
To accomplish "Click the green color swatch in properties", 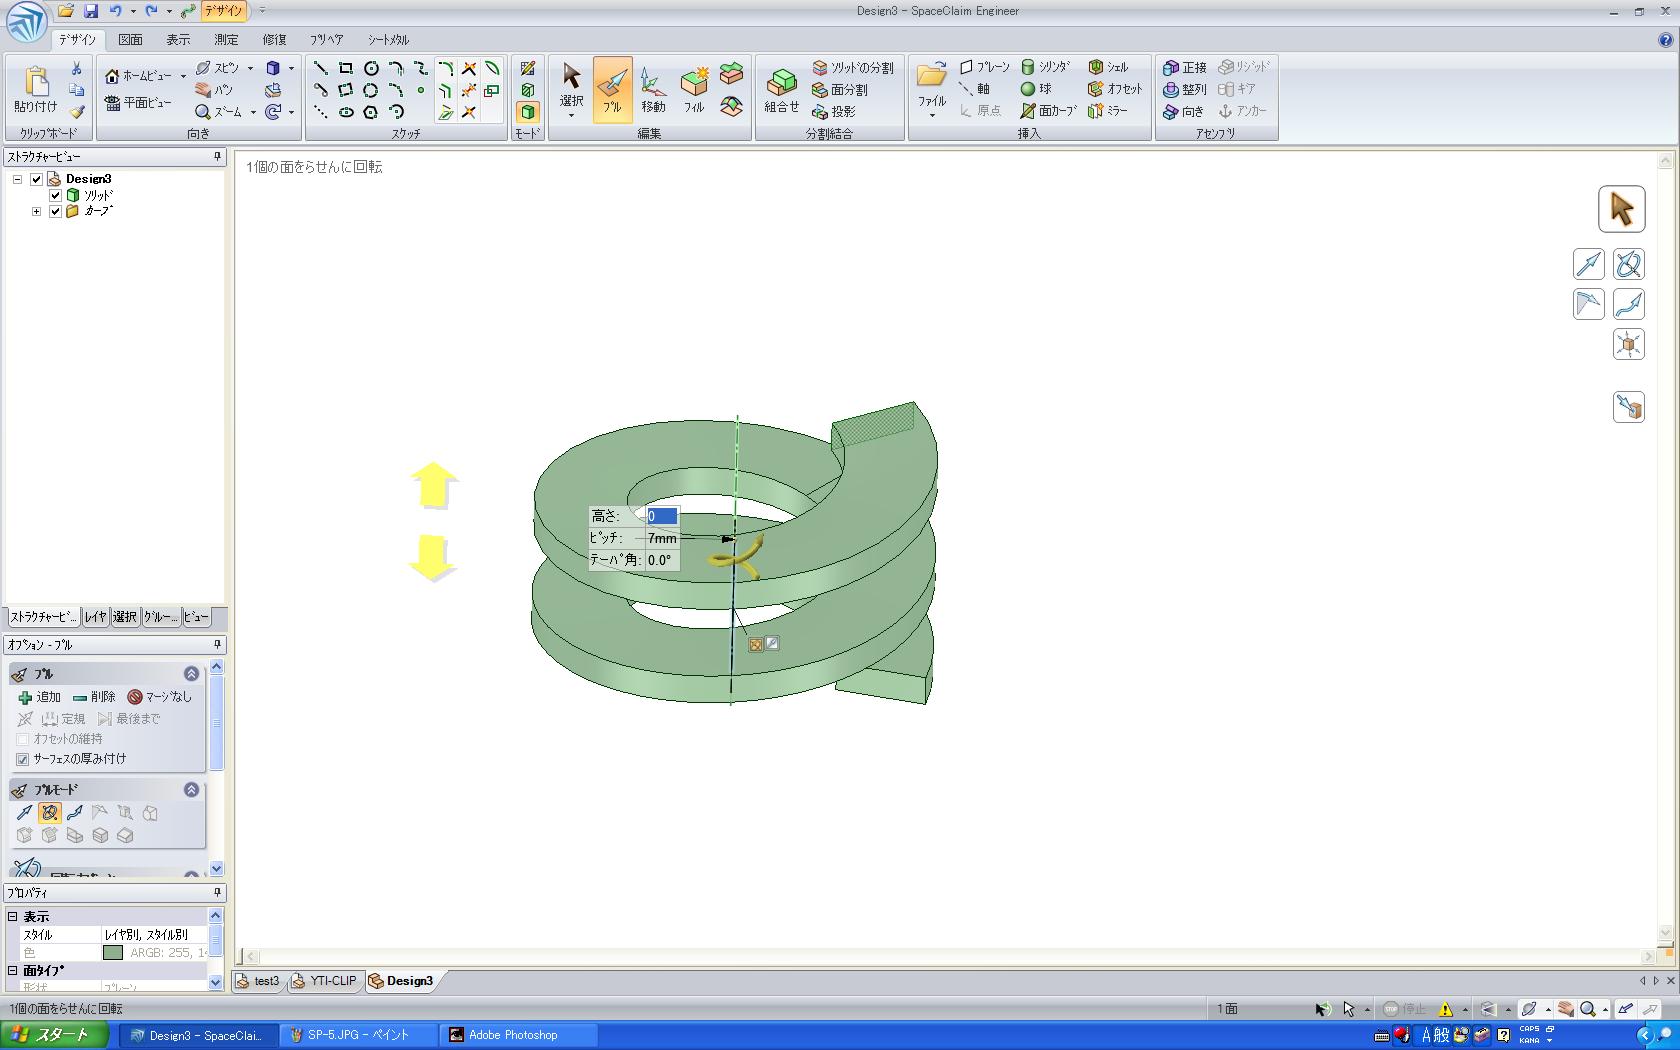I will click(113, 953).
